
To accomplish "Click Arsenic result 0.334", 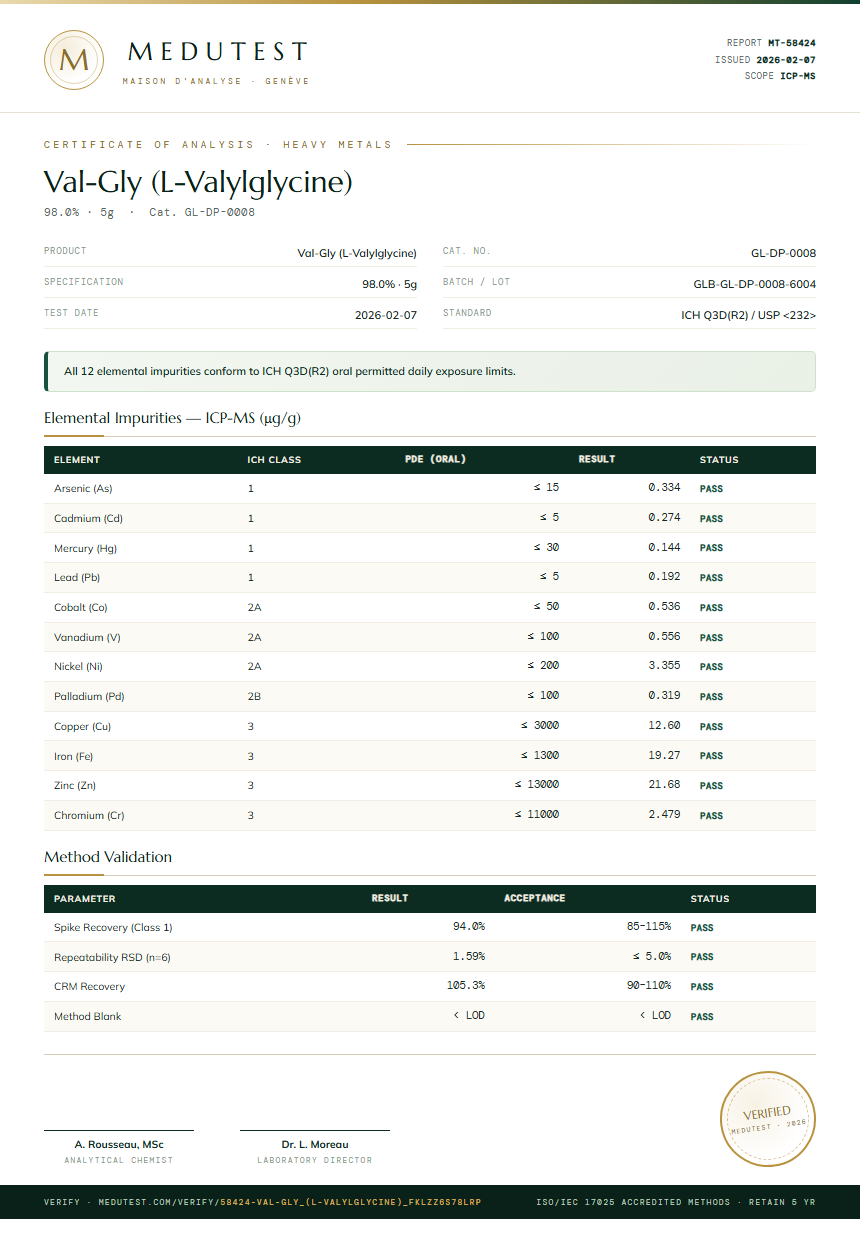I will coord(664,488).
